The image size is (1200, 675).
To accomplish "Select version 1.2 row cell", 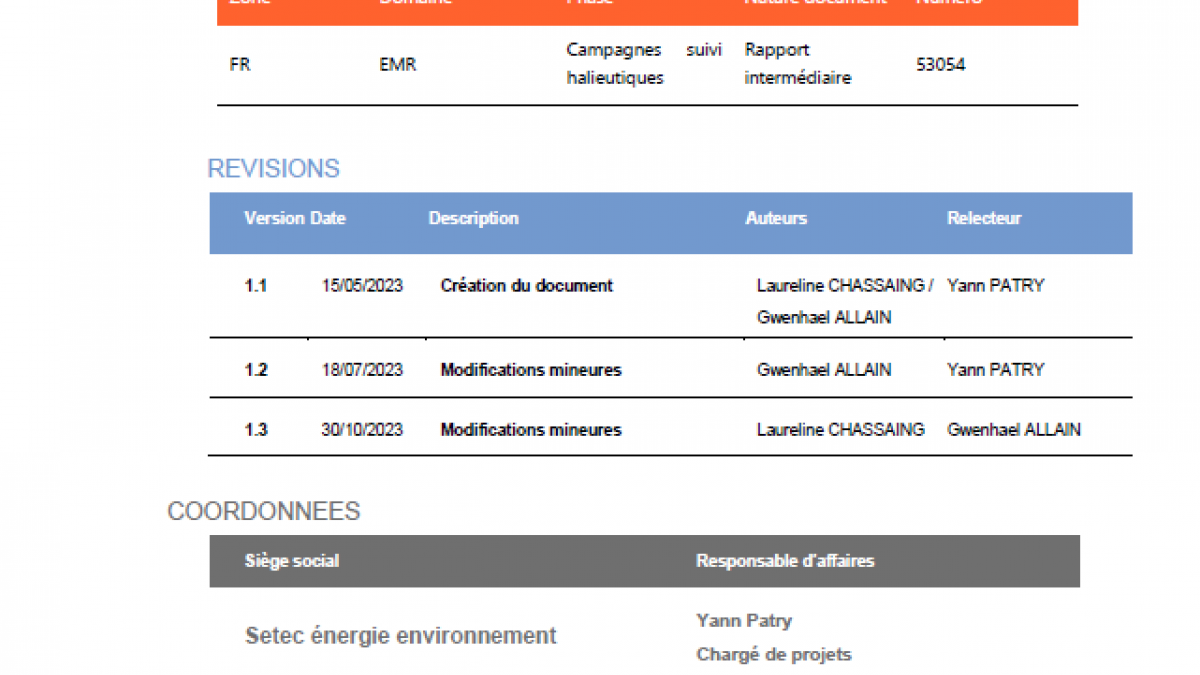I will [255, 370].
